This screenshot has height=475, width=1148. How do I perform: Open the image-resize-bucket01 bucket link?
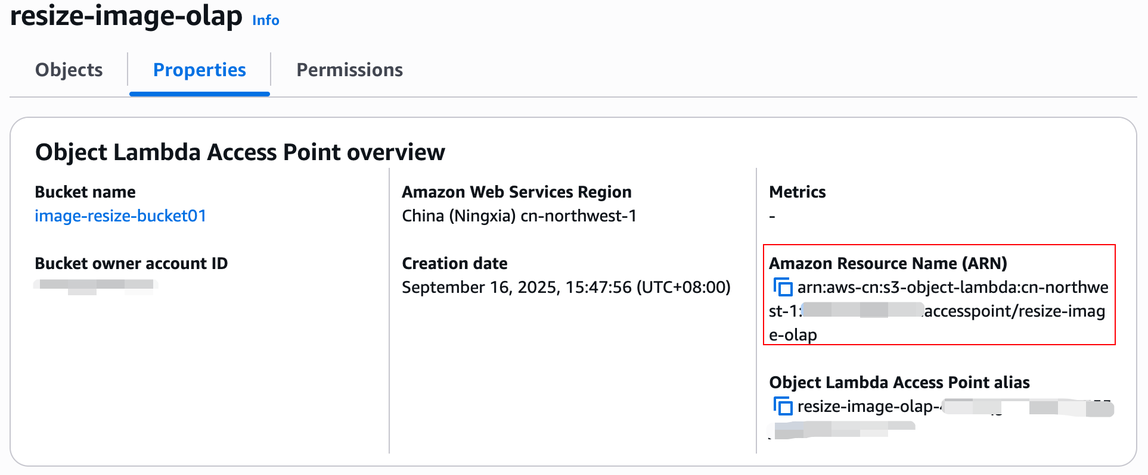[x=121, y=216]
